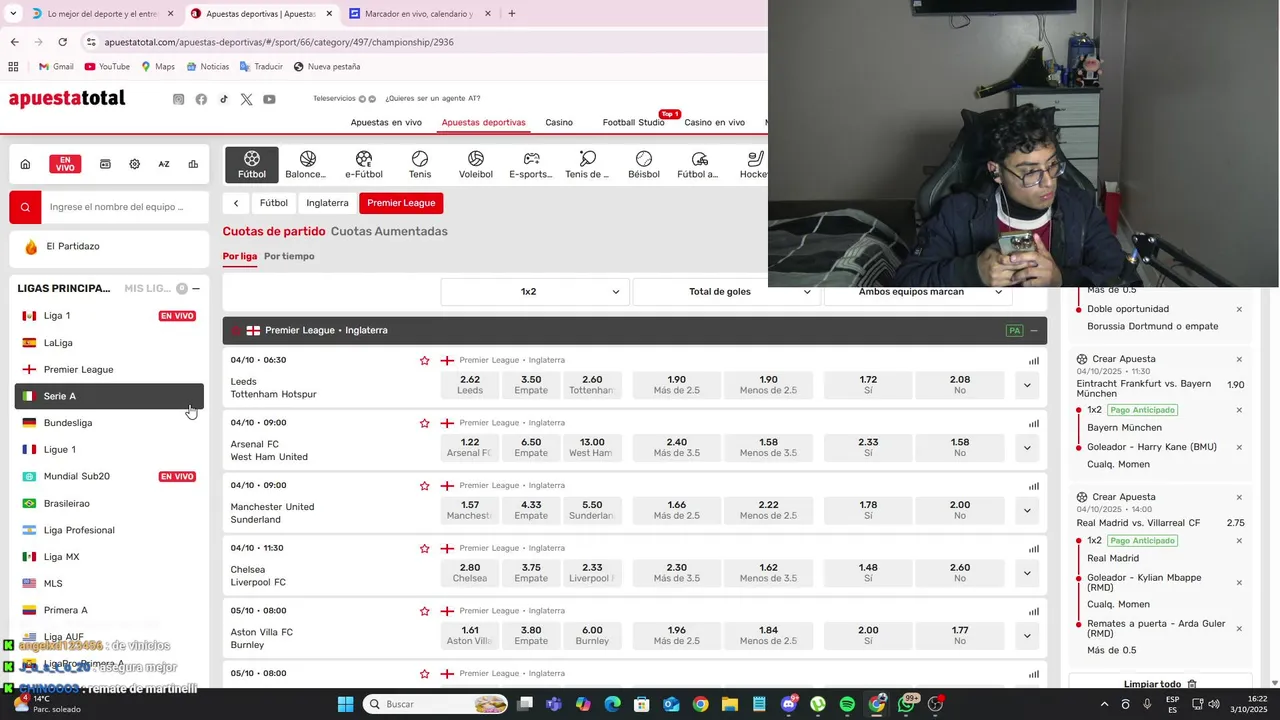Go to home icon in sidebar toolbar

pyautogui.click(x=26, y=164)
